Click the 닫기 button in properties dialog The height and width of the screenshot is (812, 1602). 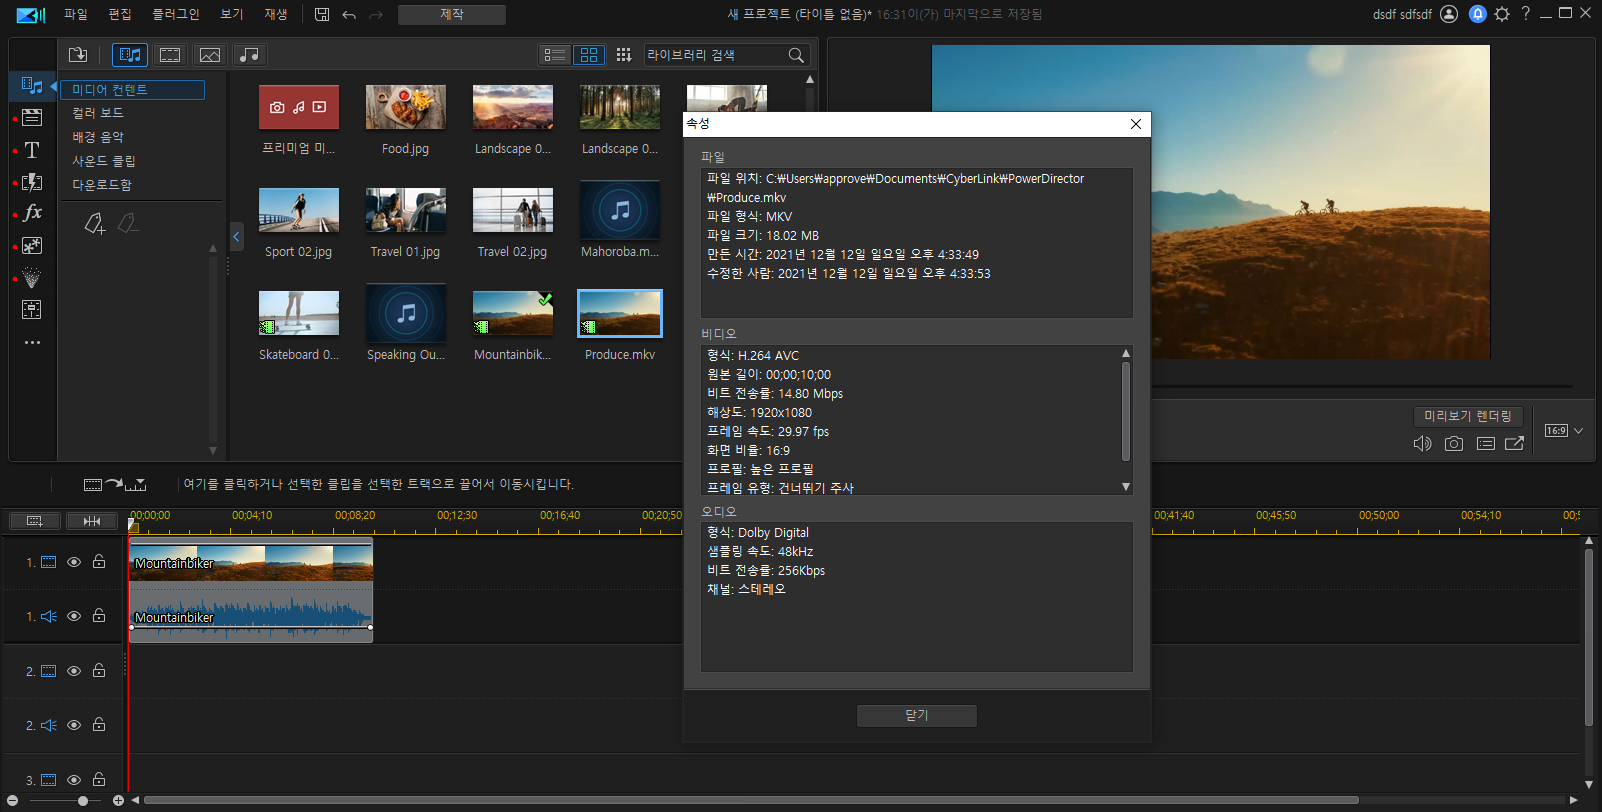(917, 716)
